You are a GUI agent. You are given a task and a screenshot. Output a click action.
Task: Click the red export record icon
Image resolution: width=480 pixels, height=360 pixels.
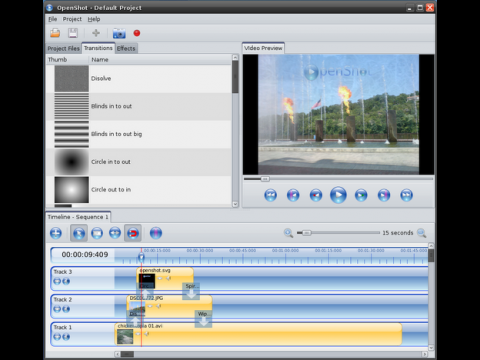pos(137,33)
